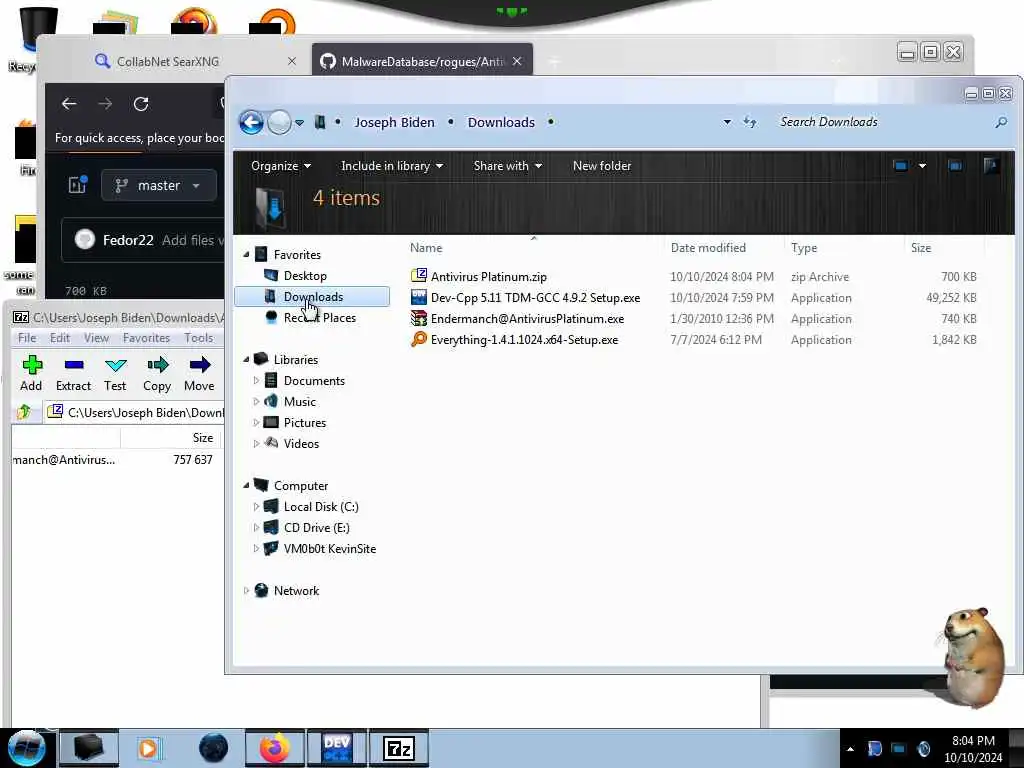The width and height of the screenshot is (1024, 768).
Task: Open CD Drive (E:)
Action: pyautogui.click(x=316, y=528)
